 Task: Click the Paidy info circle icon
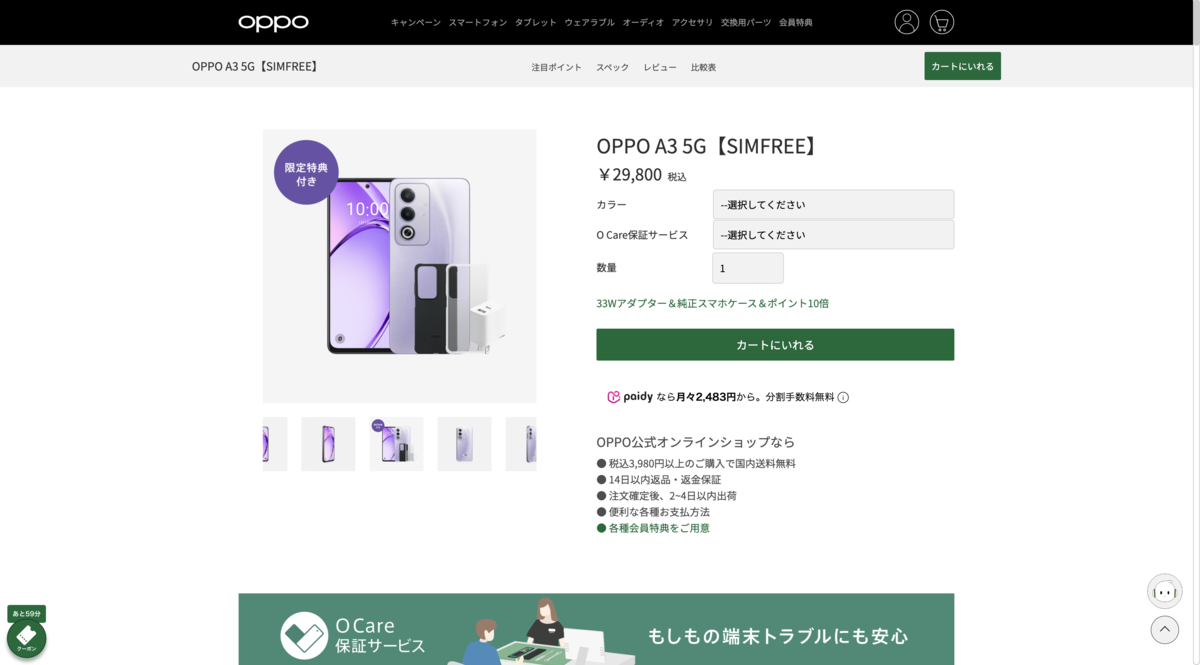[x=843, y=397]
